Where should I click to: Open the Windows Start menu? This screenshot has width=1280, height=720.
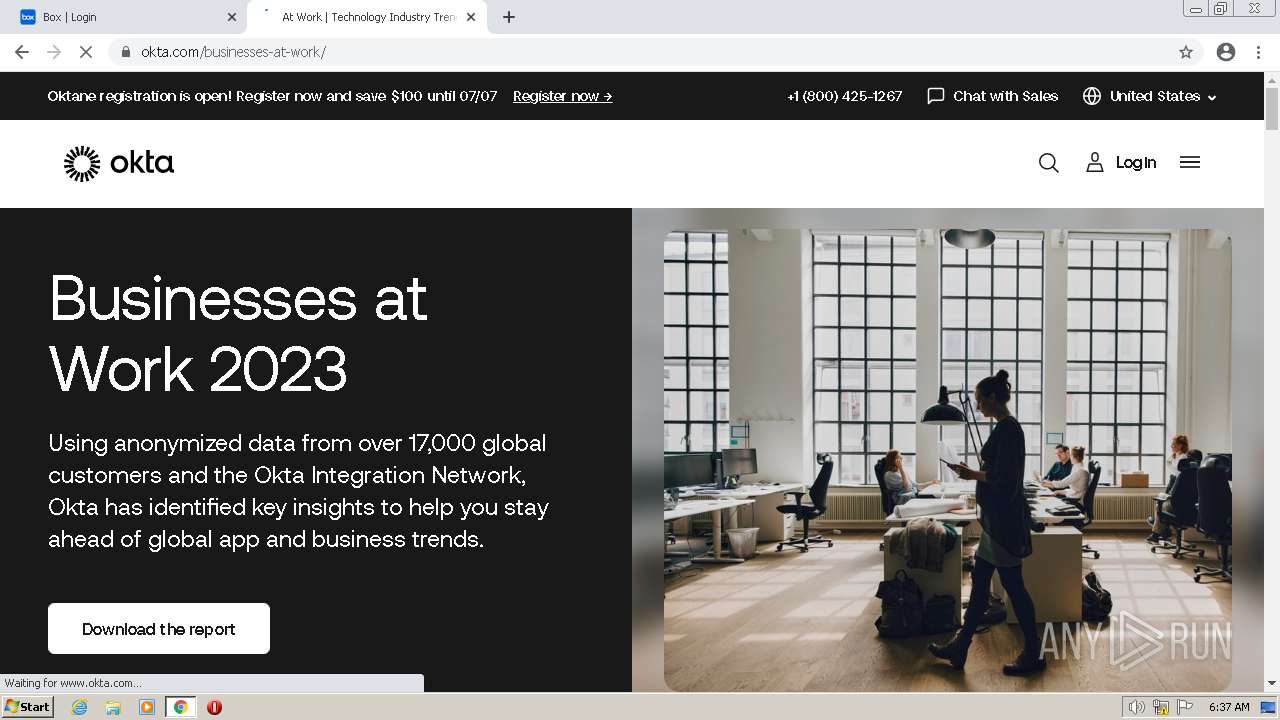point(27,707)
